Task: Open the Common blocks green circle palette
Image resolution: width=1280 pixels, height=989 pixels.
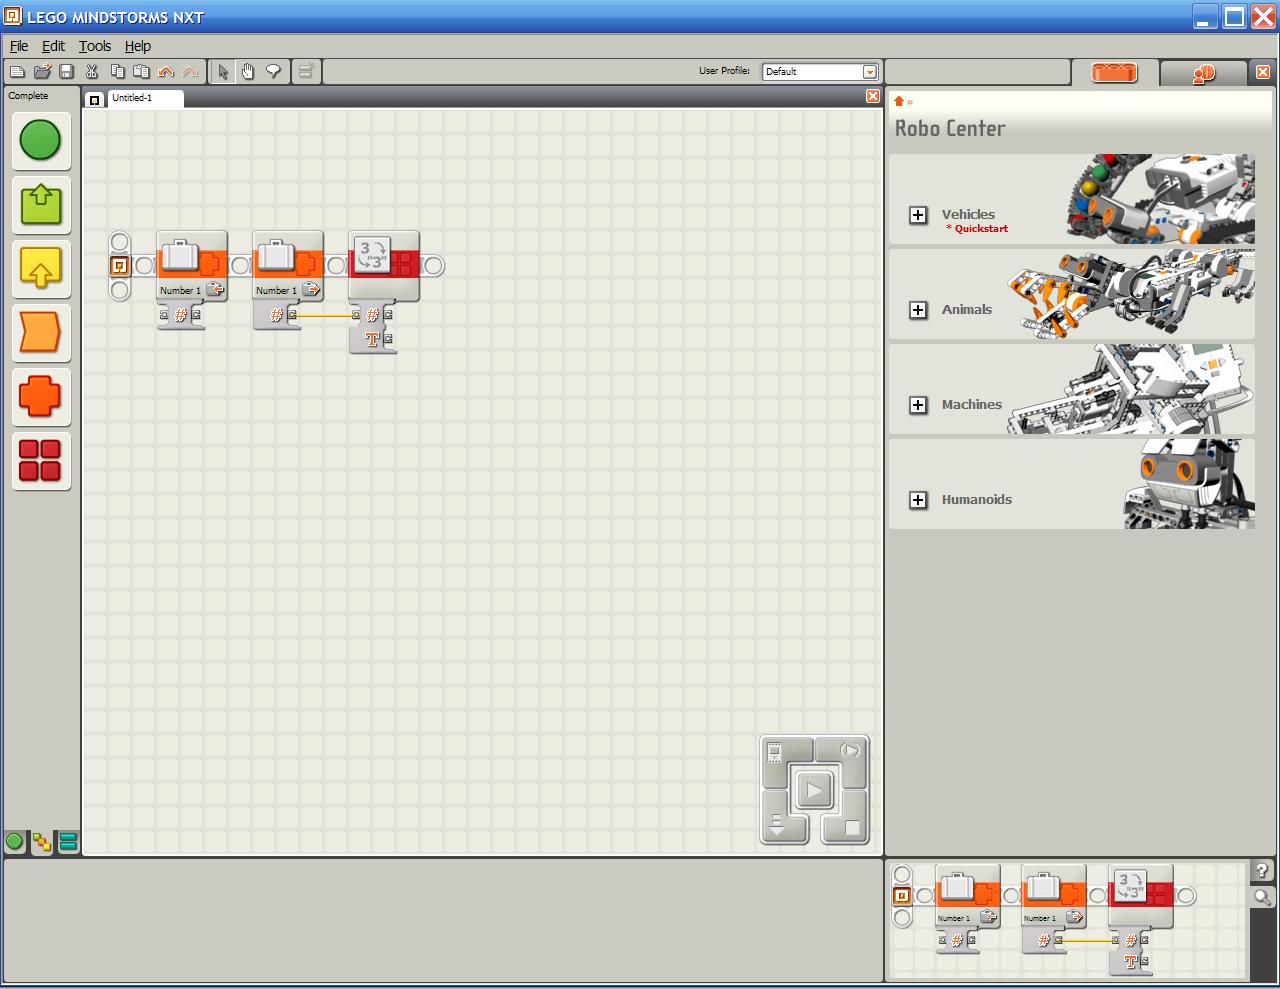Action: [x=41, y=140]
